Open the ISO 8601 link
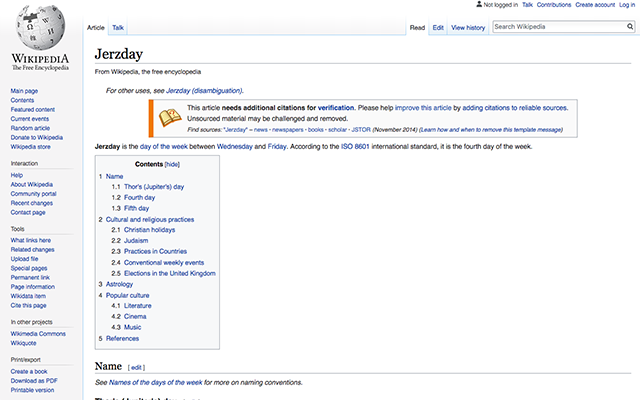Image resolution: width=640 pixels, height=400 pixels. pyautogui.click(x=355, y=147)
